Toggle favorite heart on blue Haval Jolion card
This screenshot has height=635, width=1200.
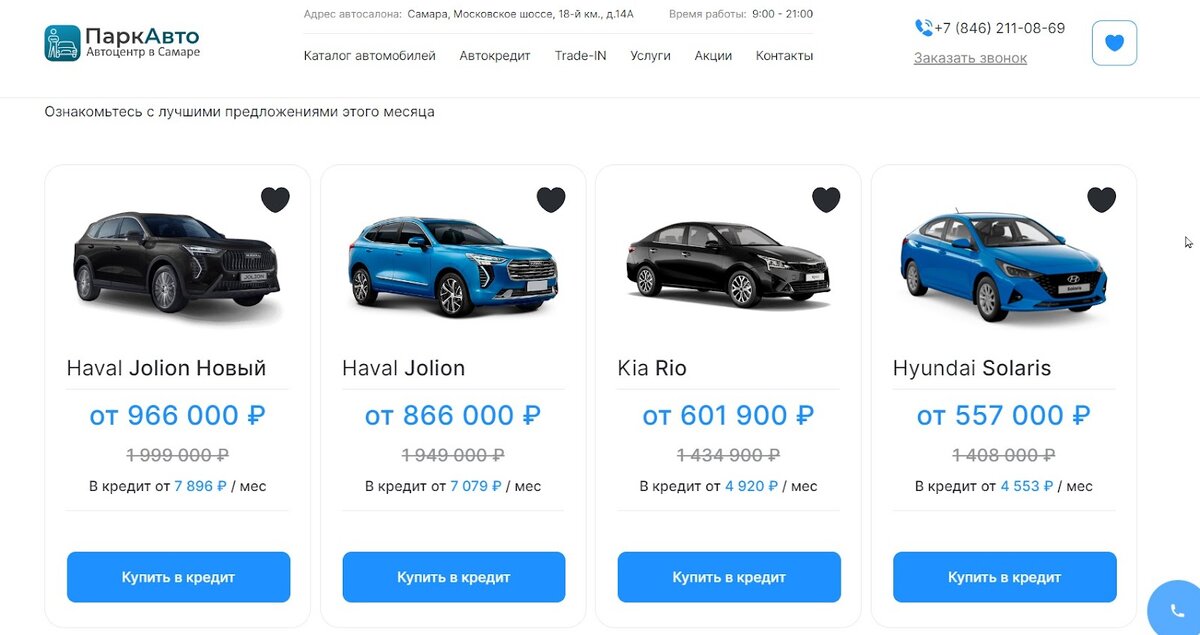click(x=551, y=200)
